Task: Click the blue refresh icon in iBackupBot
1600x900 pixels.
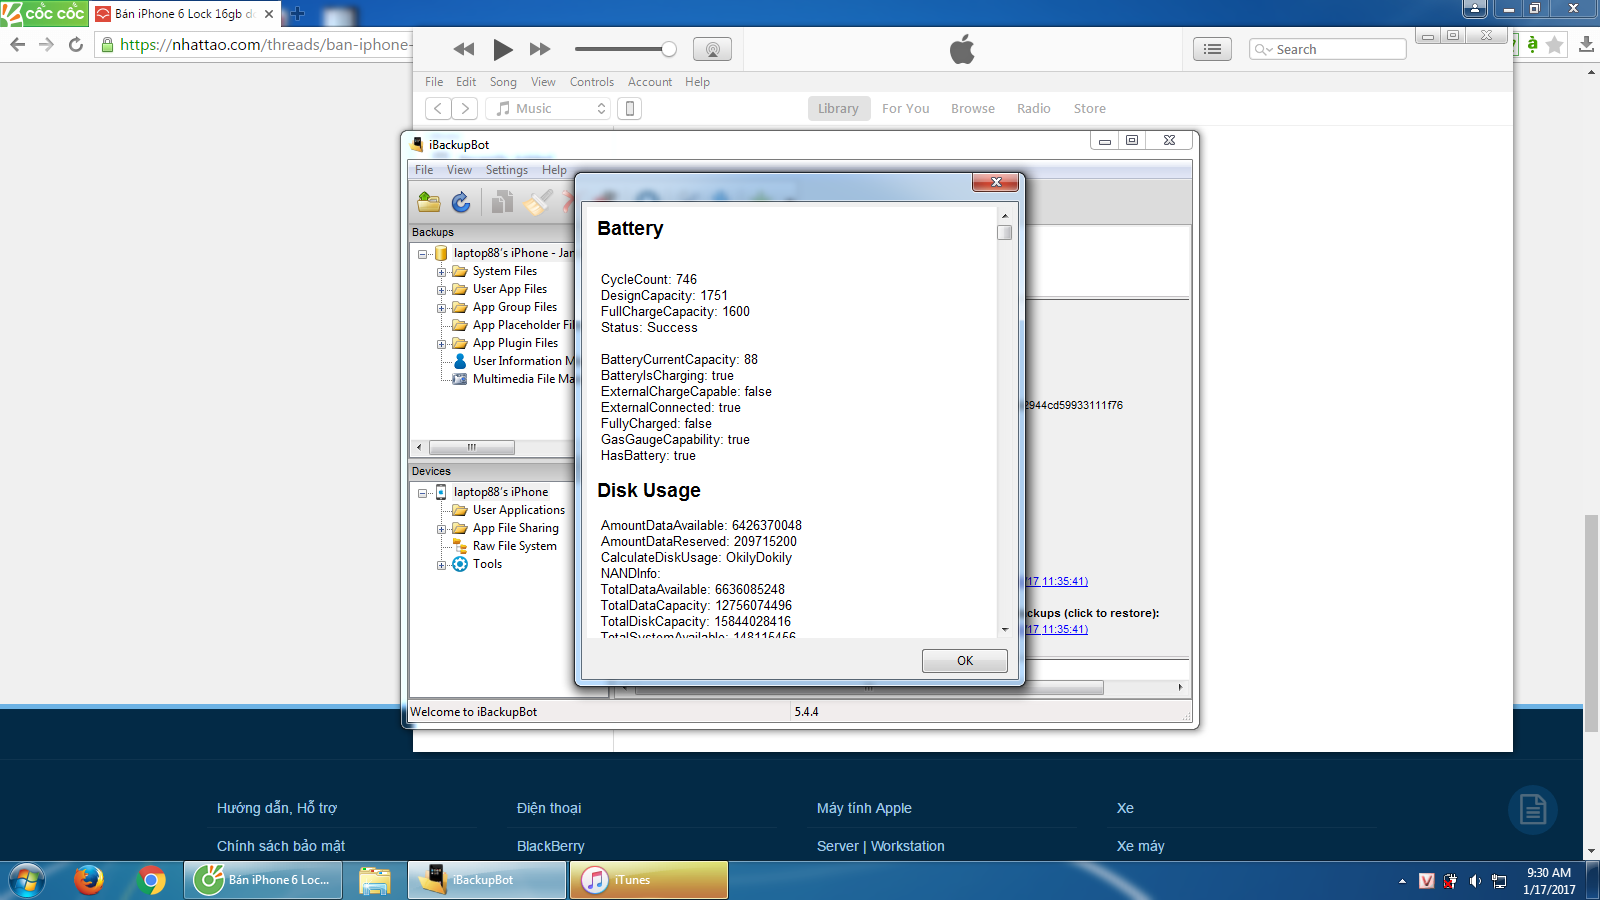Action: pos(461,202)
